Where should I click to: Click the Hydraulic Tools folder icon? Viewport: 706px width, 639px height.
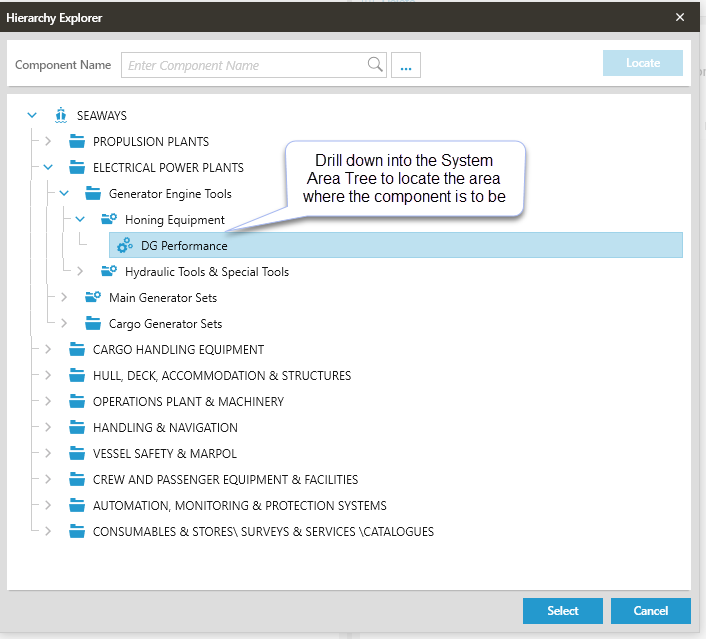coord(109,272)
